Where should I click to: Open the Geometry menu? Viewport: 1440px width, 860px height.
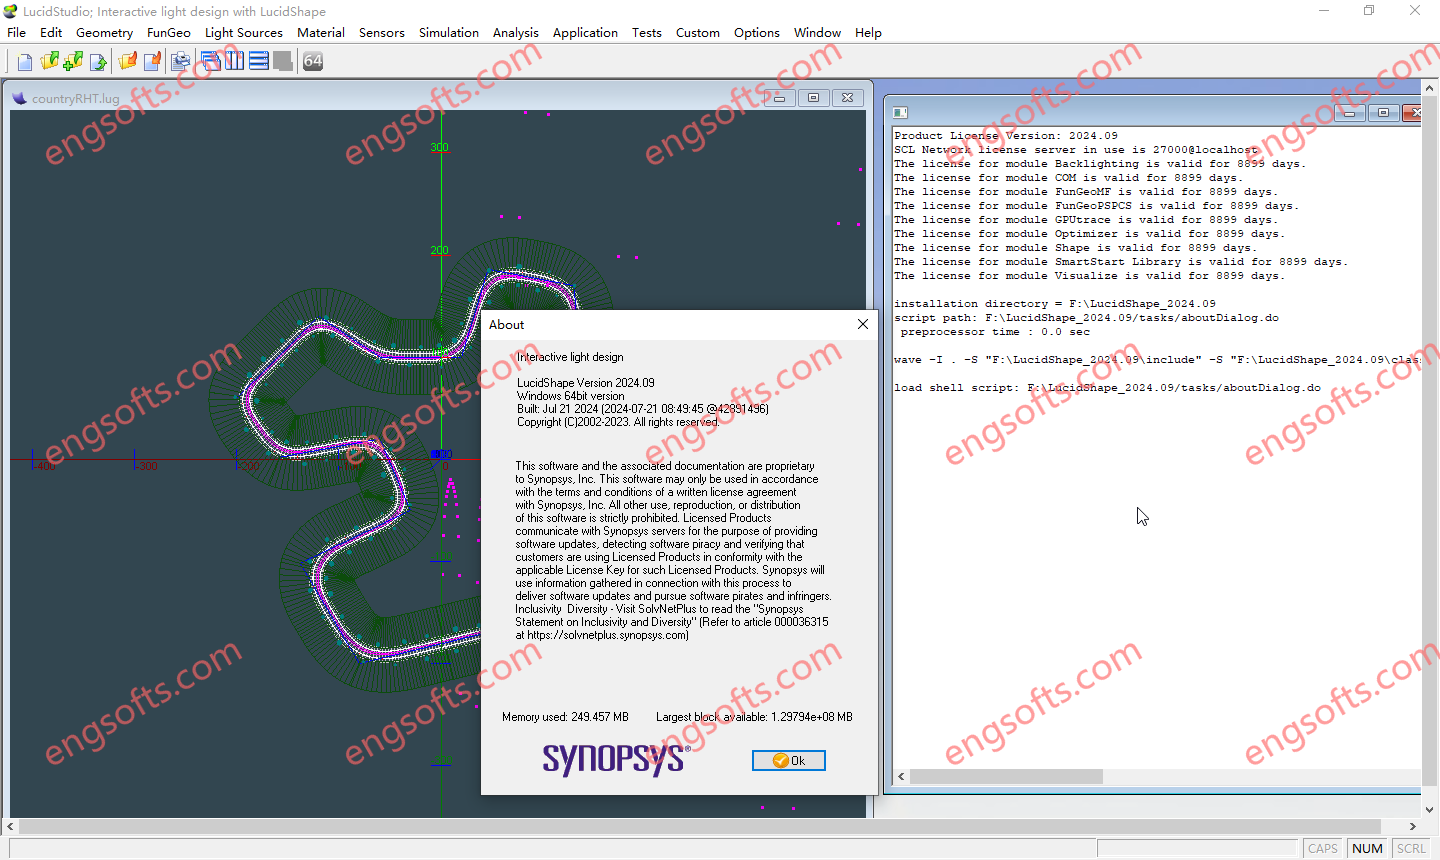pyautogui.click(x=104, y=33)
